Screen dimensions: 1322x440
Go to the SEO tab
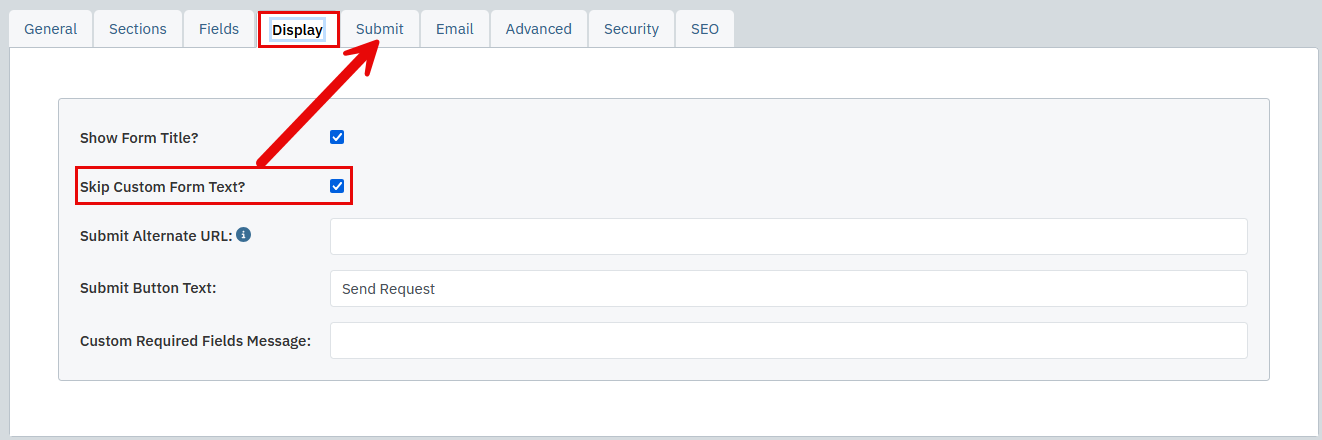pos(705,29)
